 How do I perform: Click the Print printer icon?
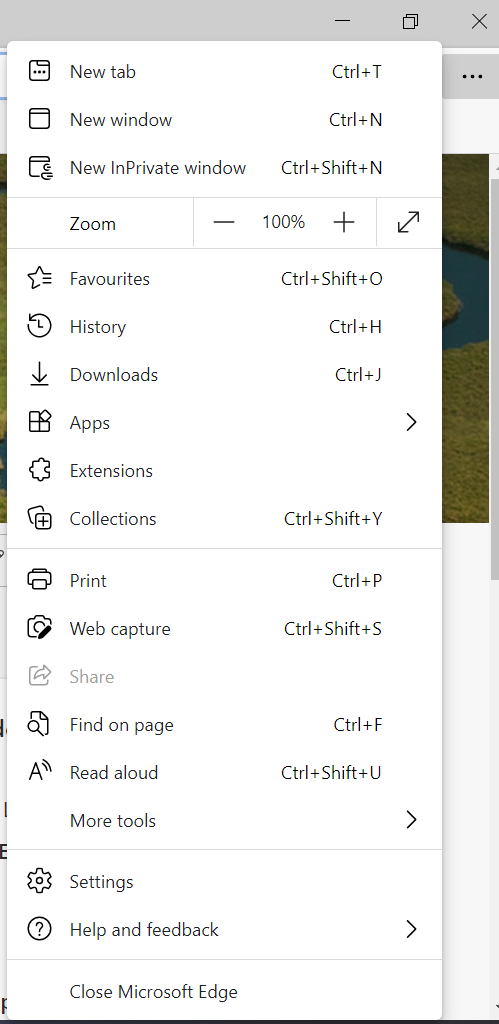pyautogui.click(x=39, y=581)
